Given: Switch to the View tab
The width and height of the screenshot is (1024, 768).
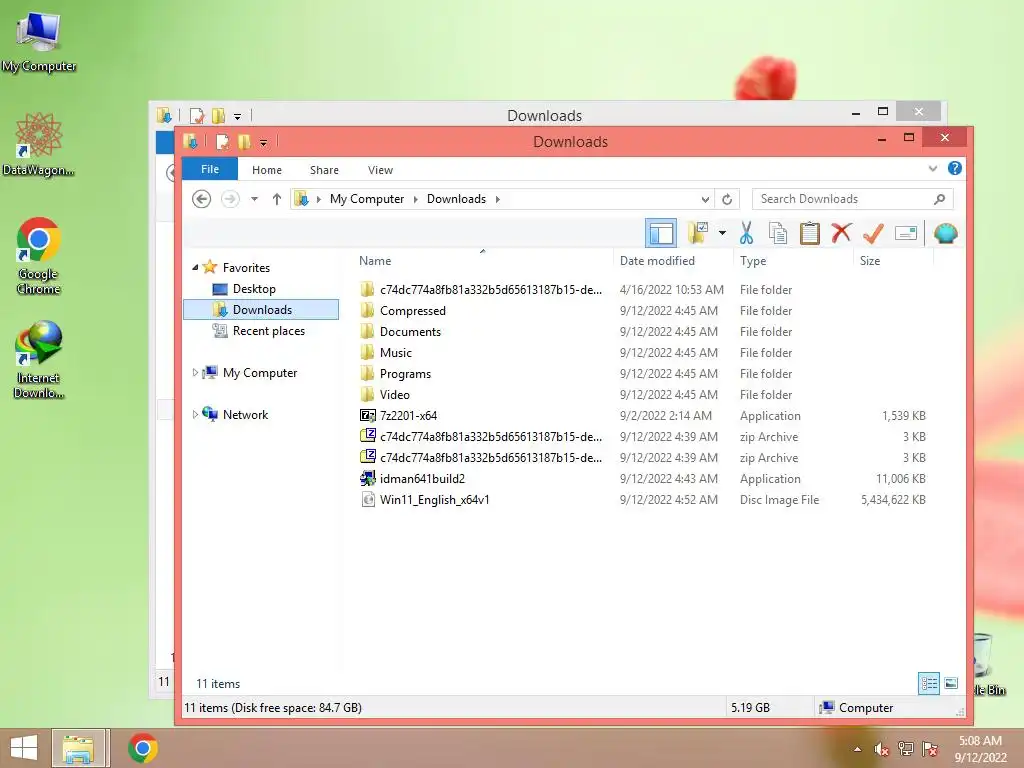Looking at the screenshot, I should 380,170.
